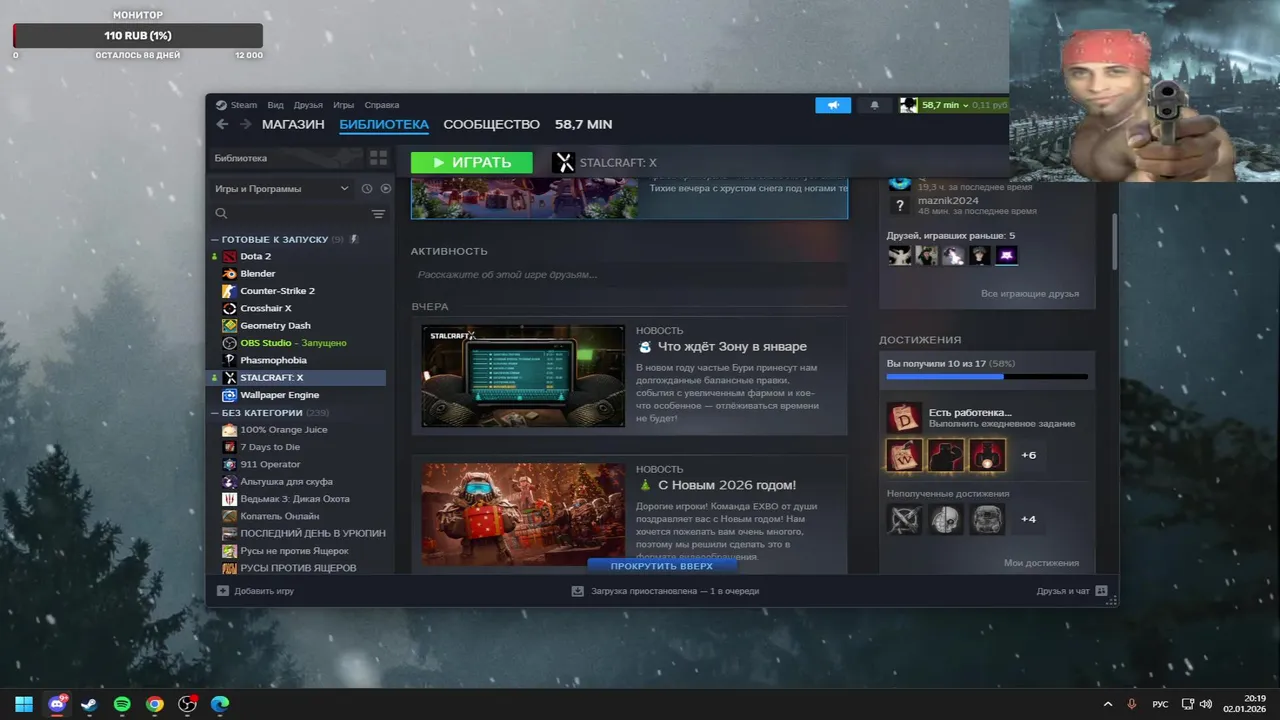Screen dimensions: 1280x720
Task: Go back with the left arrow in Steam
Action: pos(222,124)
